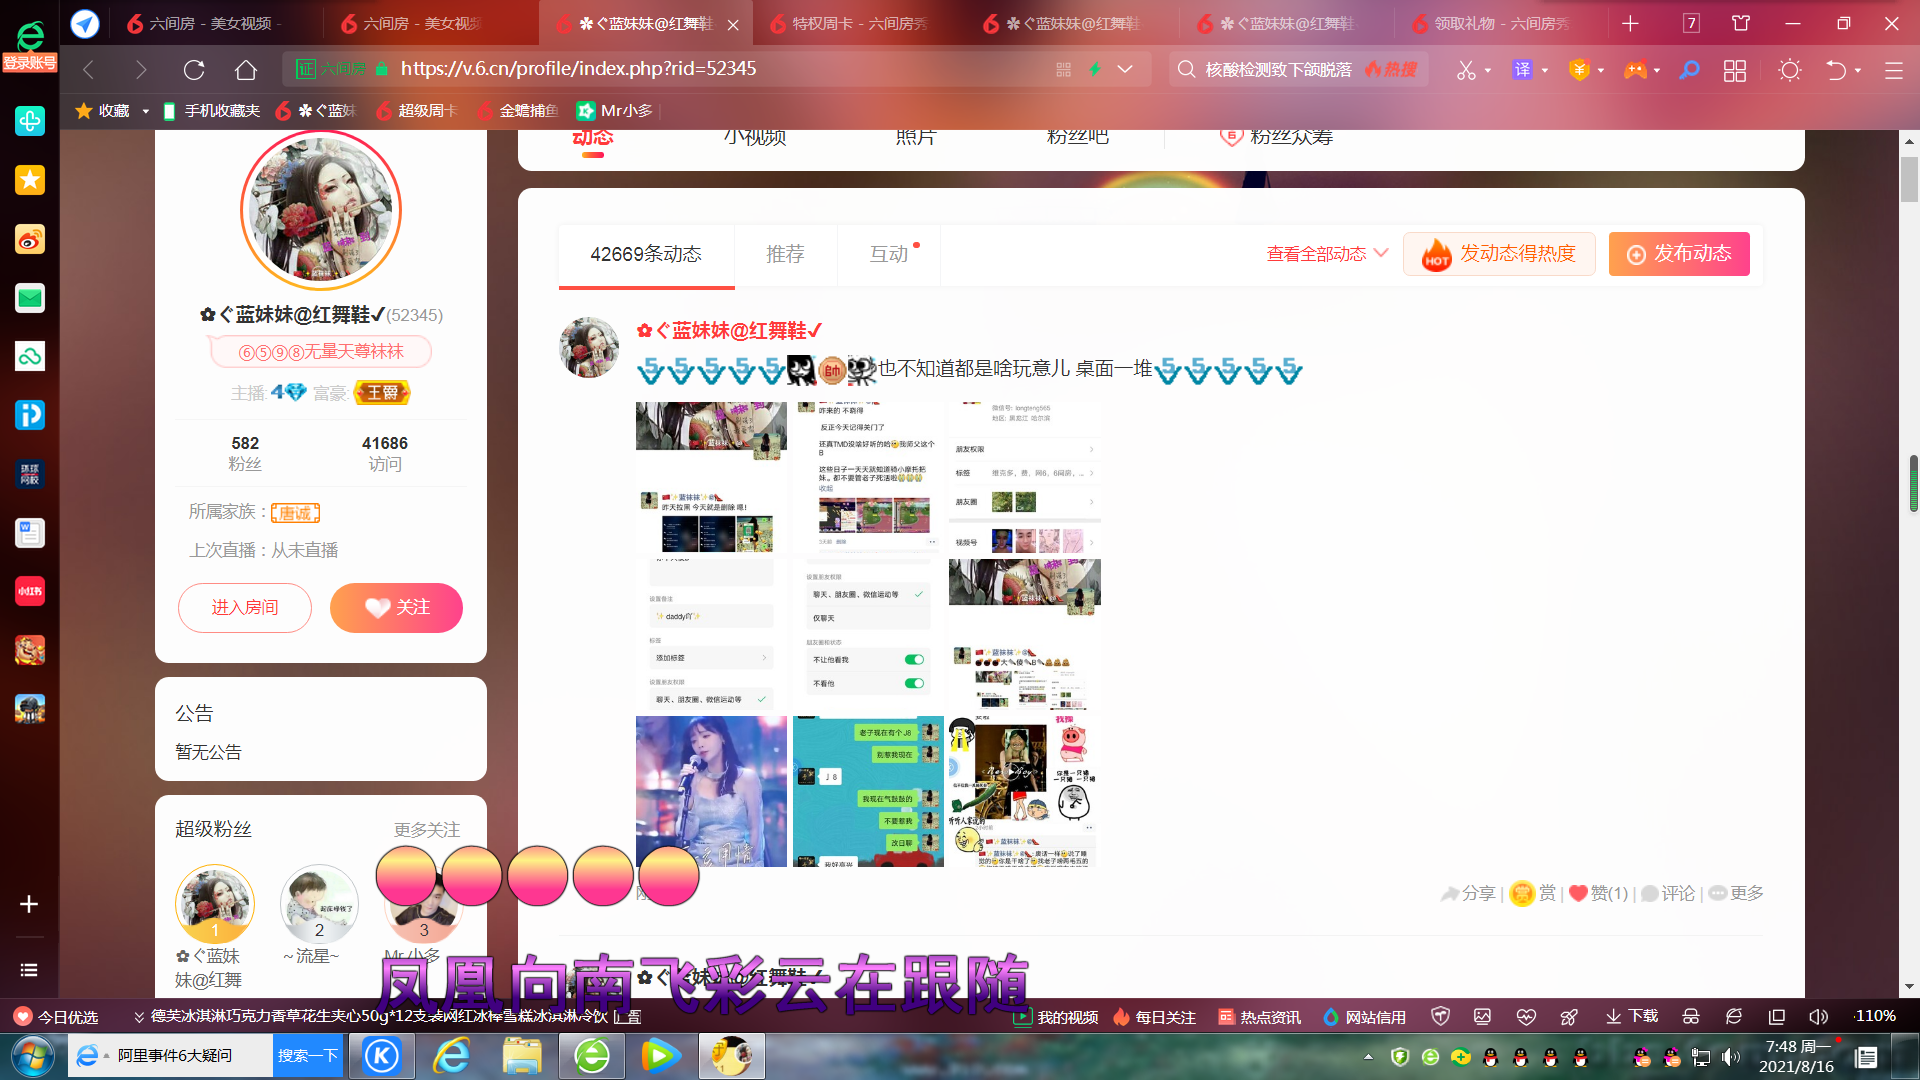
Task: Open yellow star favorites sidebar icon
Action: 30,180
